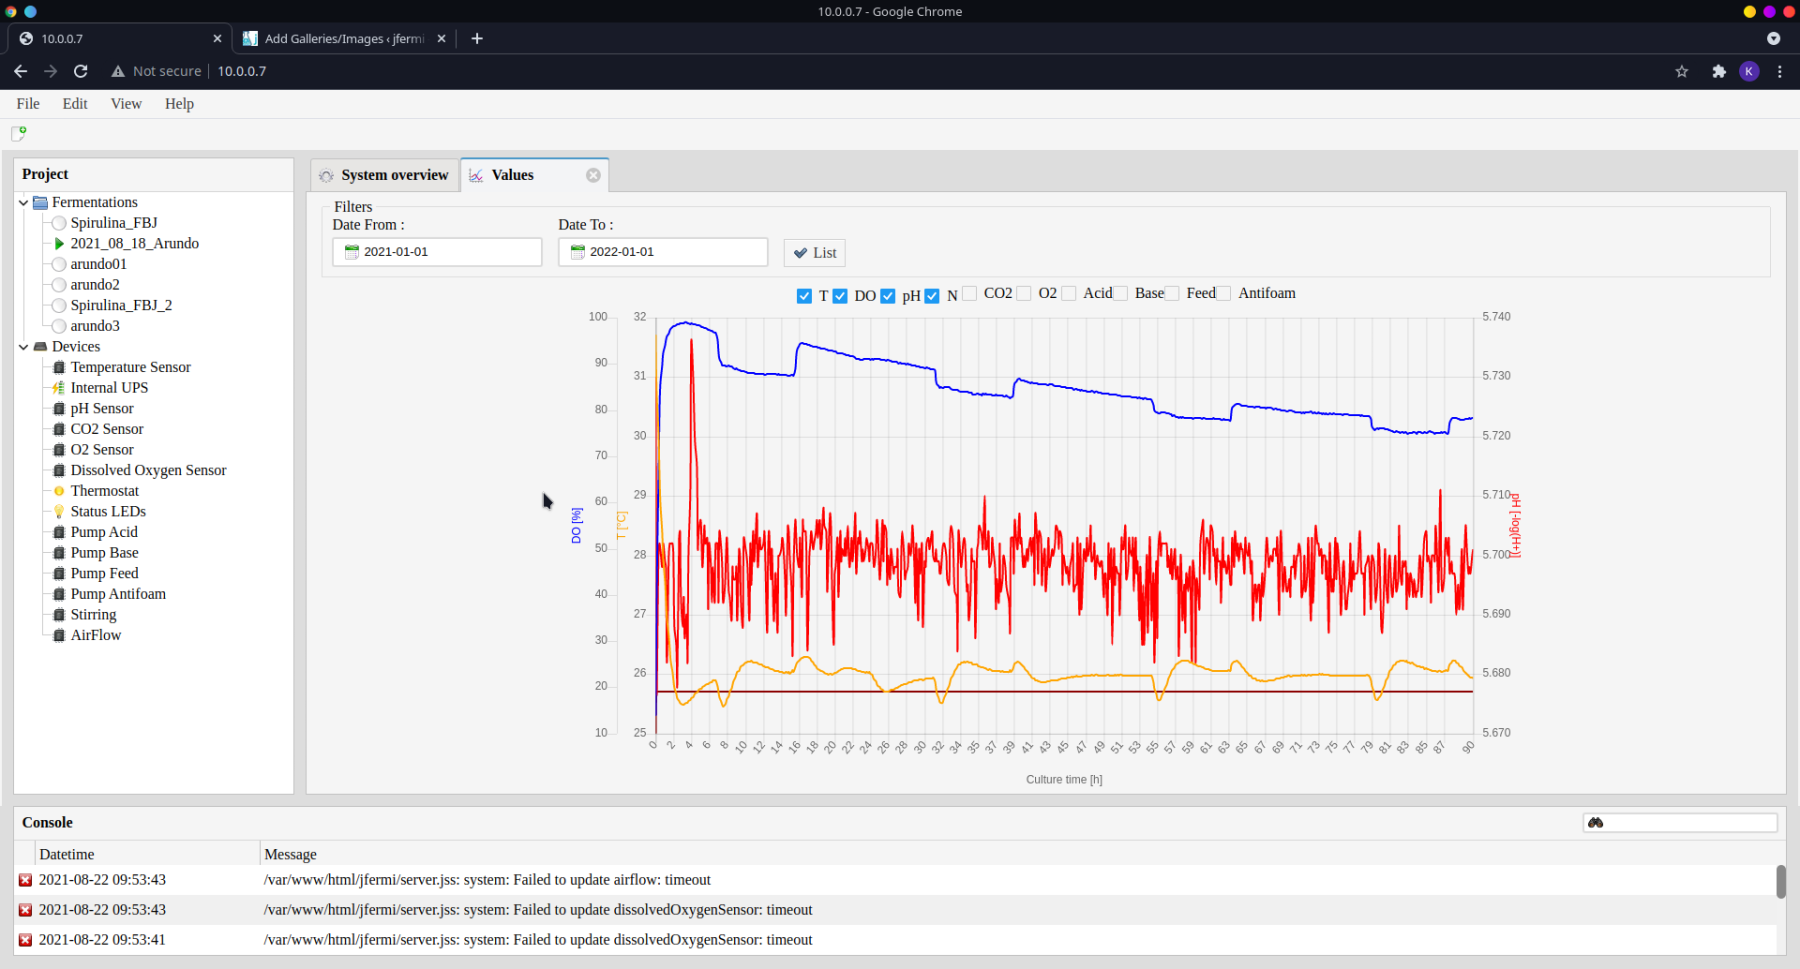Open the Chrome extensions puzzle icon

[1718, 71]
